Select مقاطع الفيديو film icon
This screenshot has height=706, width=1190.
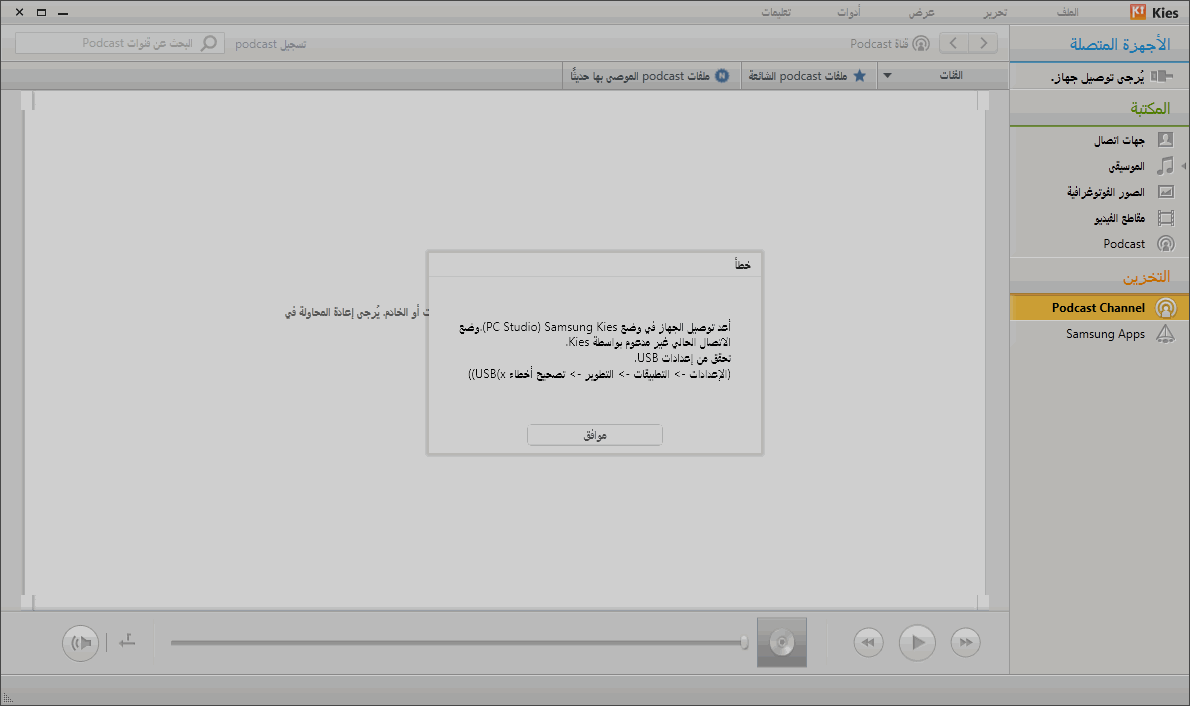click(x=1166, y=218)
